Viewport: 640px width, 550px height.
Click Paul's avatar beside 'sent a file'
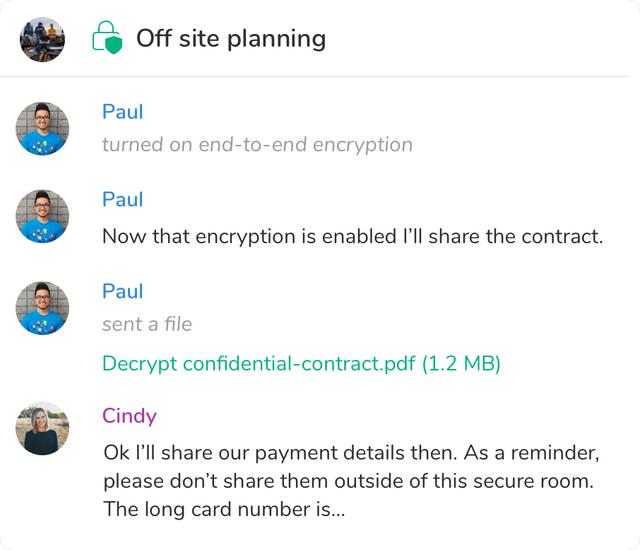click(x=42, y=307)
